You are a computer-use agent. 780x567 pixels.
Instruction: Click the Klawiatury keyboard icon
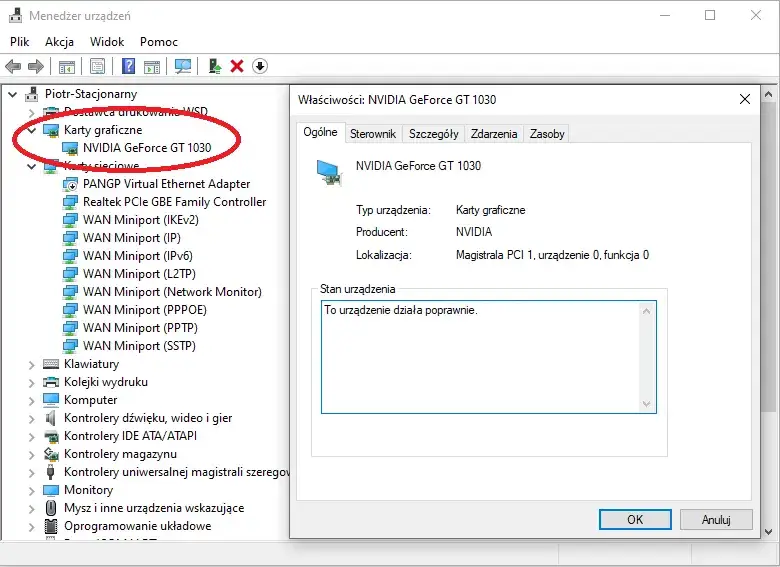(x=51, y=364)
